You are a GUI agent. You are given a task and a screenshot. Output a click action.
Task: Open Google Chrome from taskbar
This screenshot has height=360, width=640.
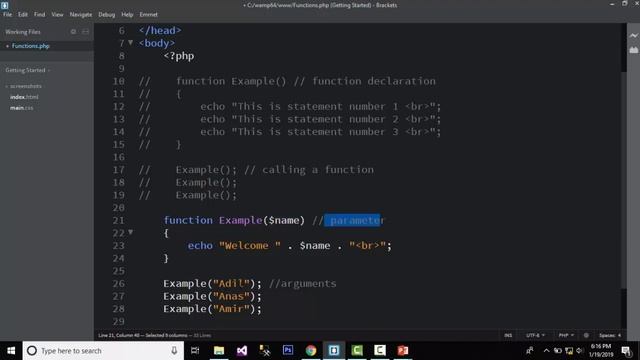point(311,351)
